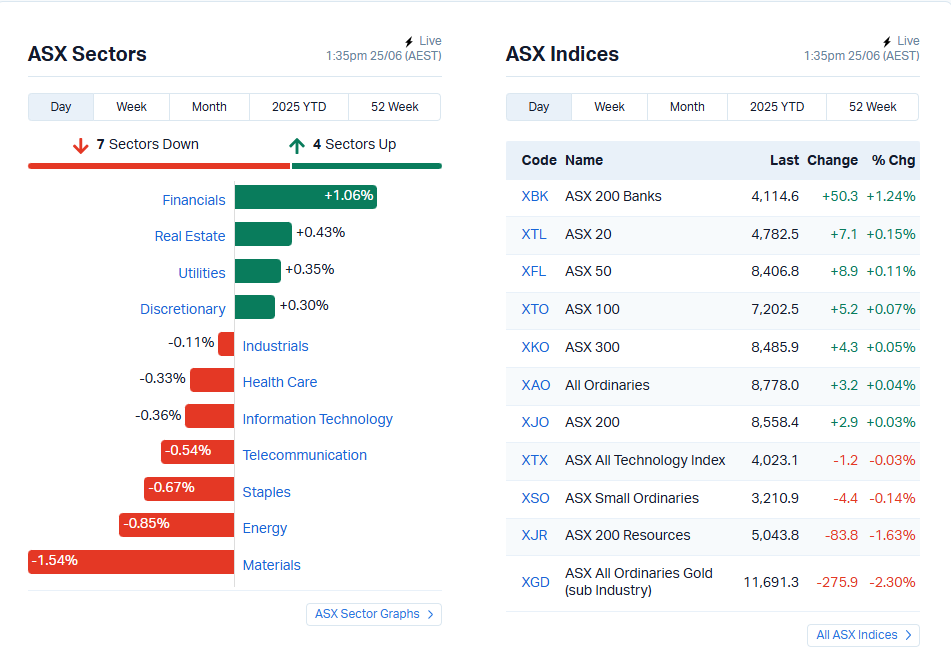Screen dimensions: 951x670
Task: Open the XTX index code link
Action: click(x=535, y=460)
